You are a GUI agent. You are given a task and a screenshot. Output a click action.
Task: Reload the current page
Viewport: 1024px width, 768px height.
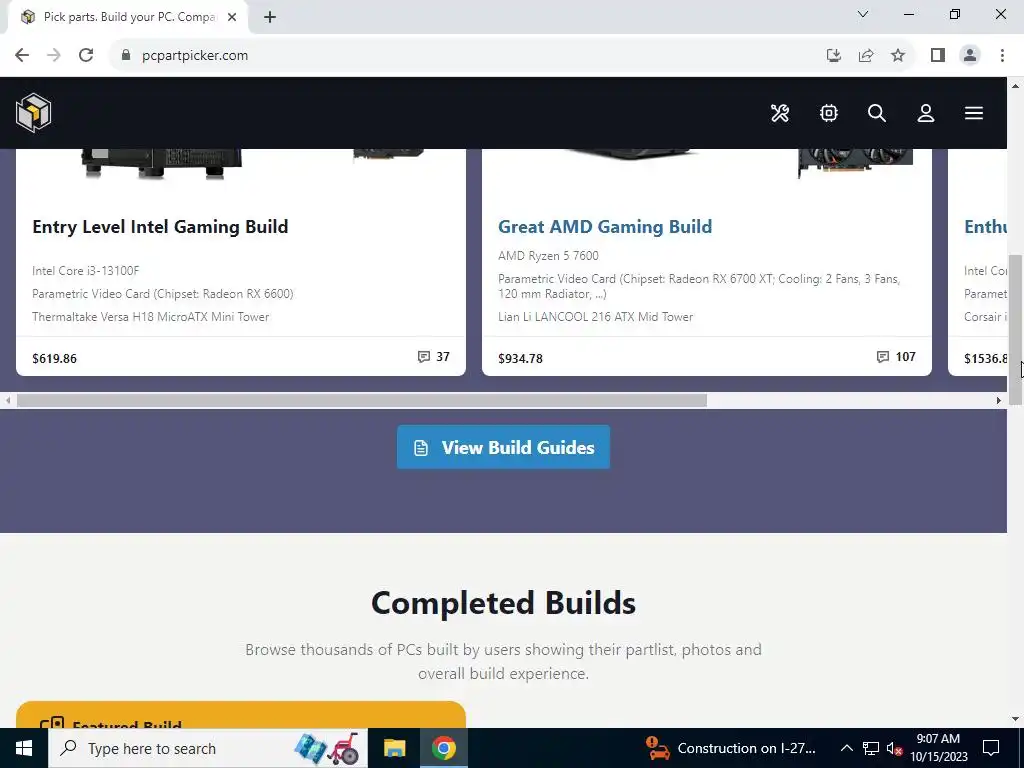point(86,55)
